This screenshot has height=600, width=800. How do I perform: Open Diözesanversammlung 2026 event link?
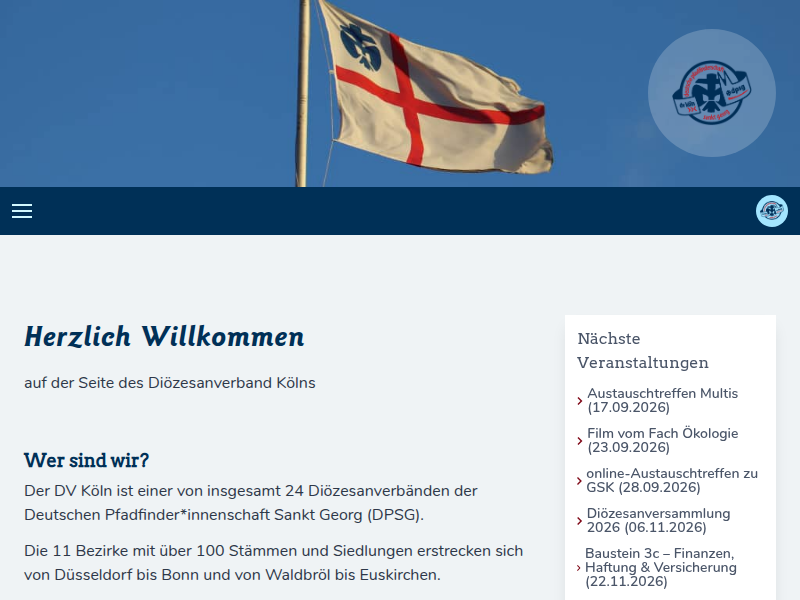tap(658, 520)
